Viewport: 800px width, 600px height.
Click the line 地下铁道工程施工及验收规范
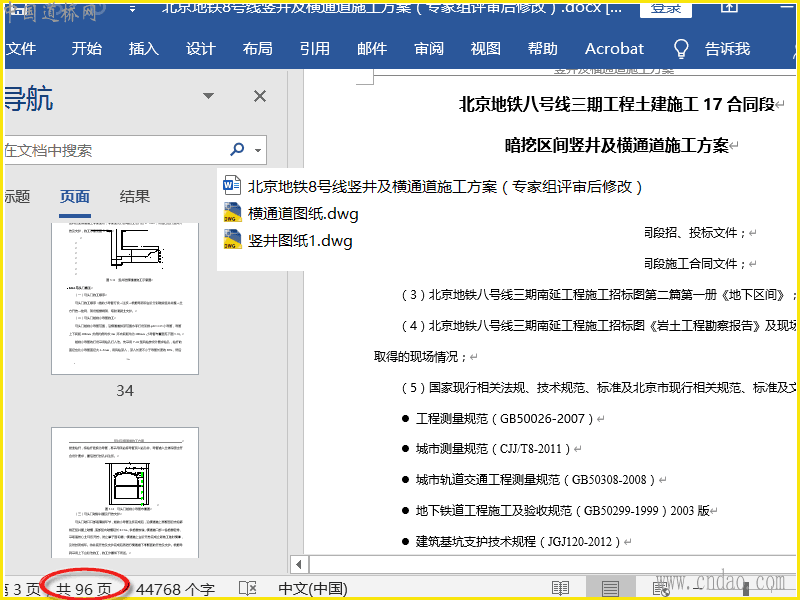pyautogui.click(x=562, y=510)
